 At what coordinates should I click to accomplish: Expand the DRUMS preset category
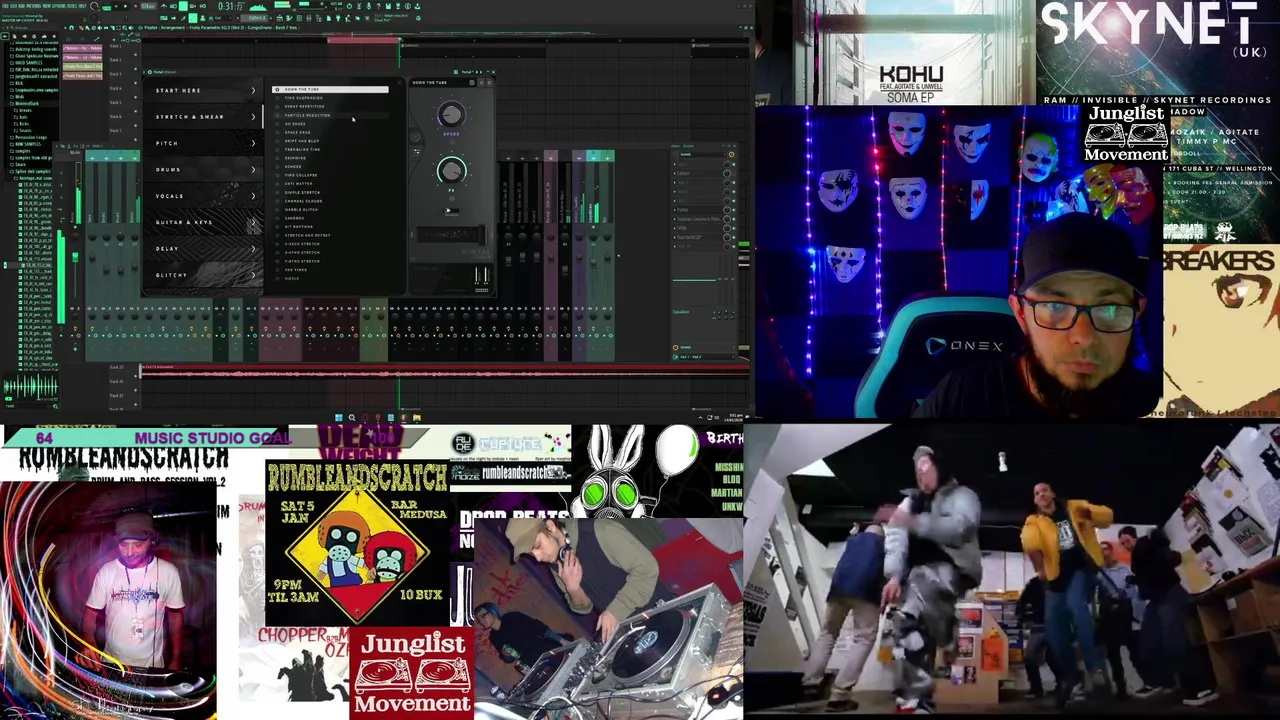(204, 169)
